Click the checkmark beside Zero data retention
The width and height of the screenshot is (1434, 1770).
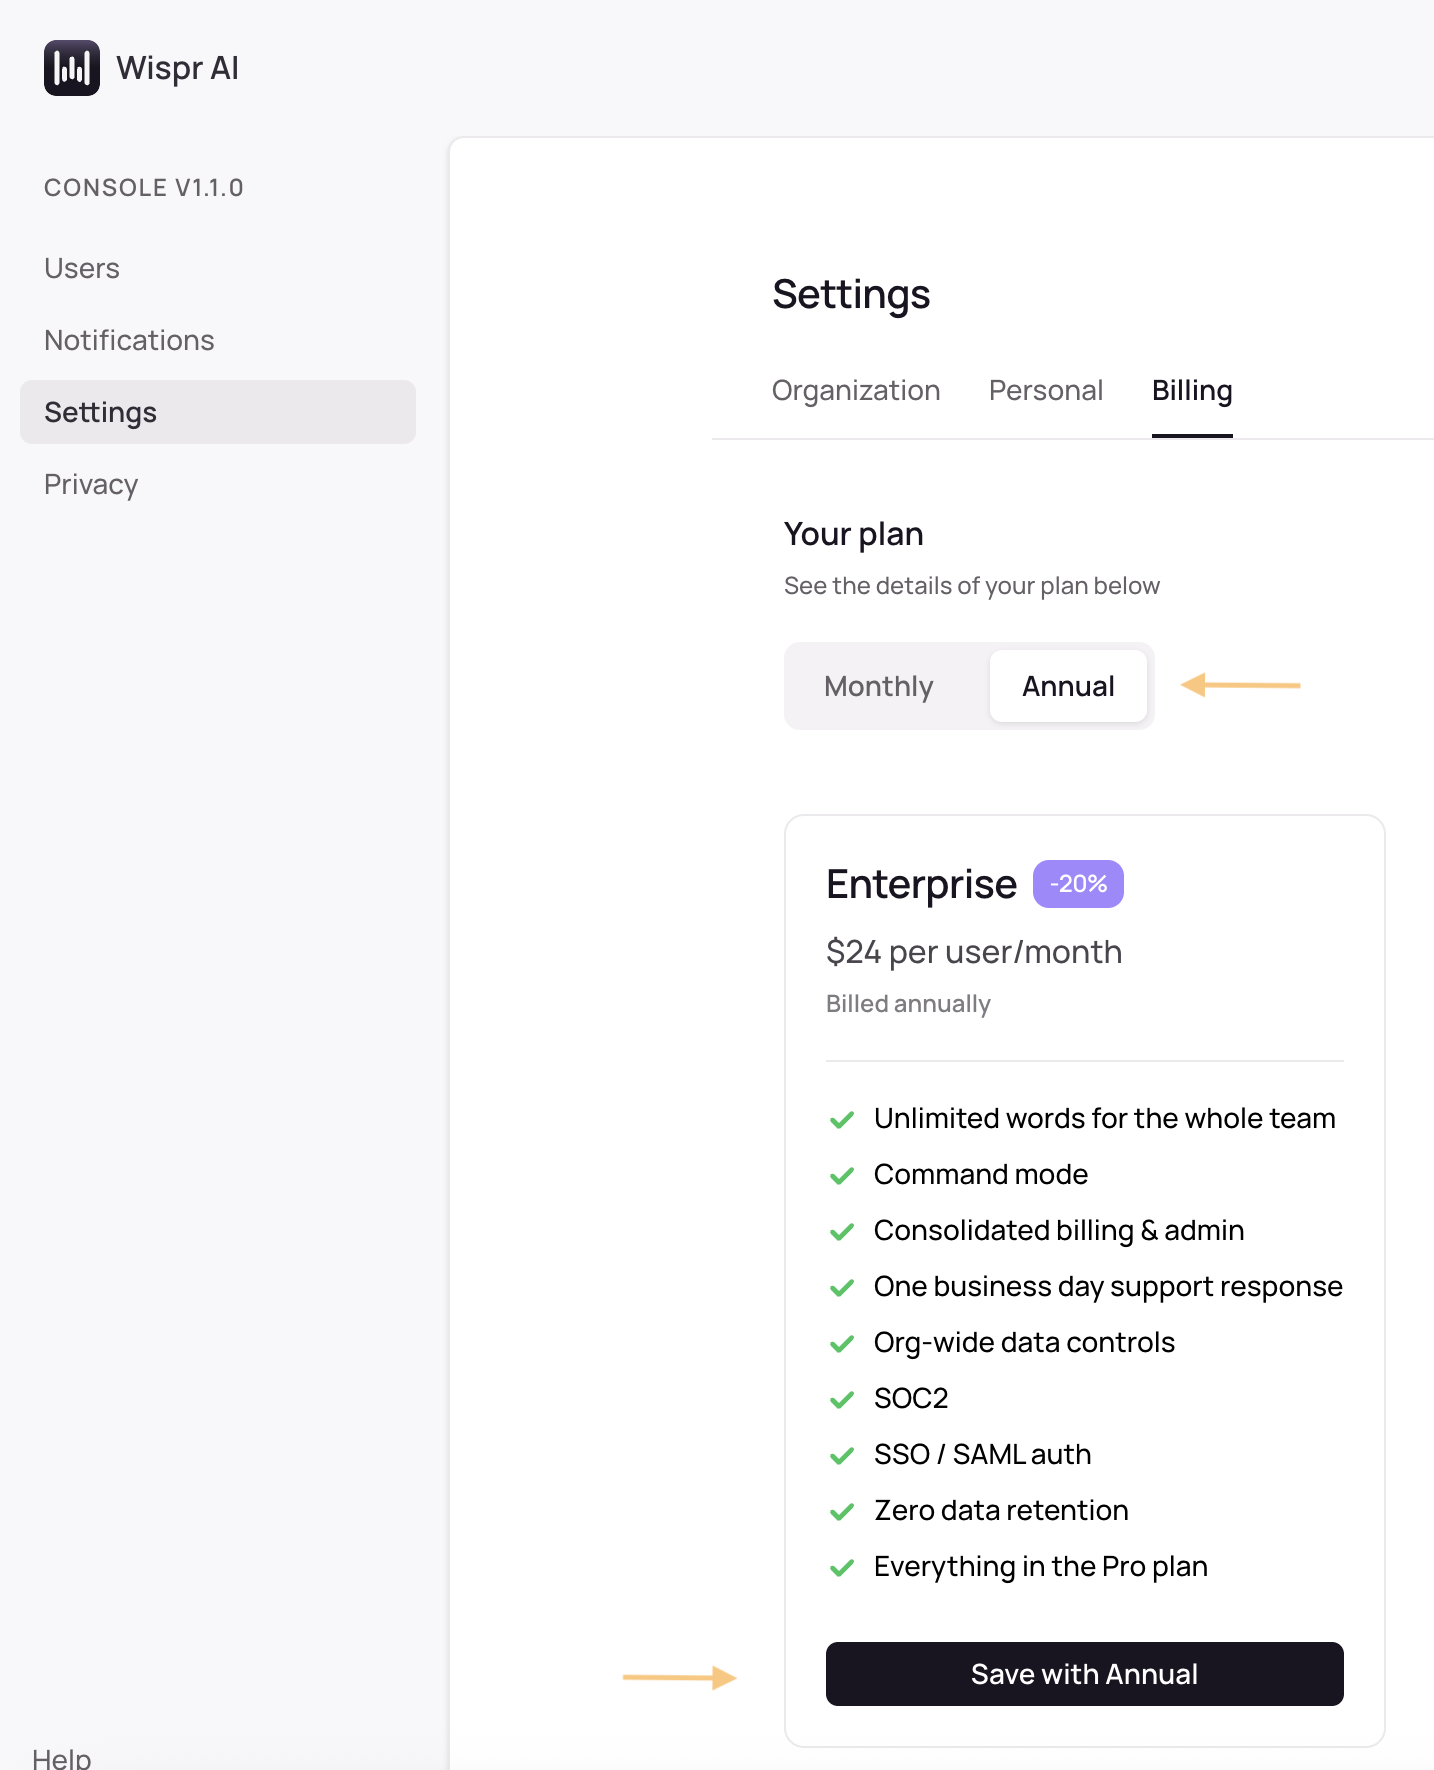tap(842, 1511)
